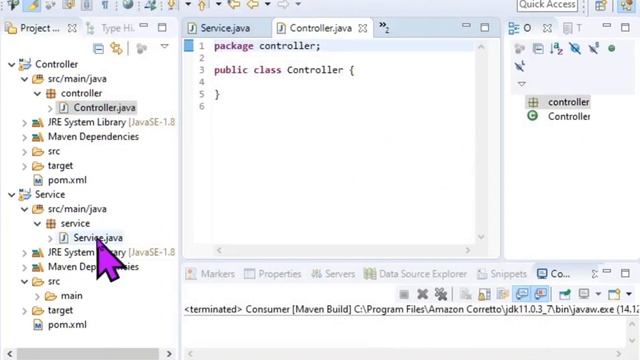Click Collapse All in Outline toolbar
The height and width of the screenshot is (360, 640).
[x=538, y=49]
